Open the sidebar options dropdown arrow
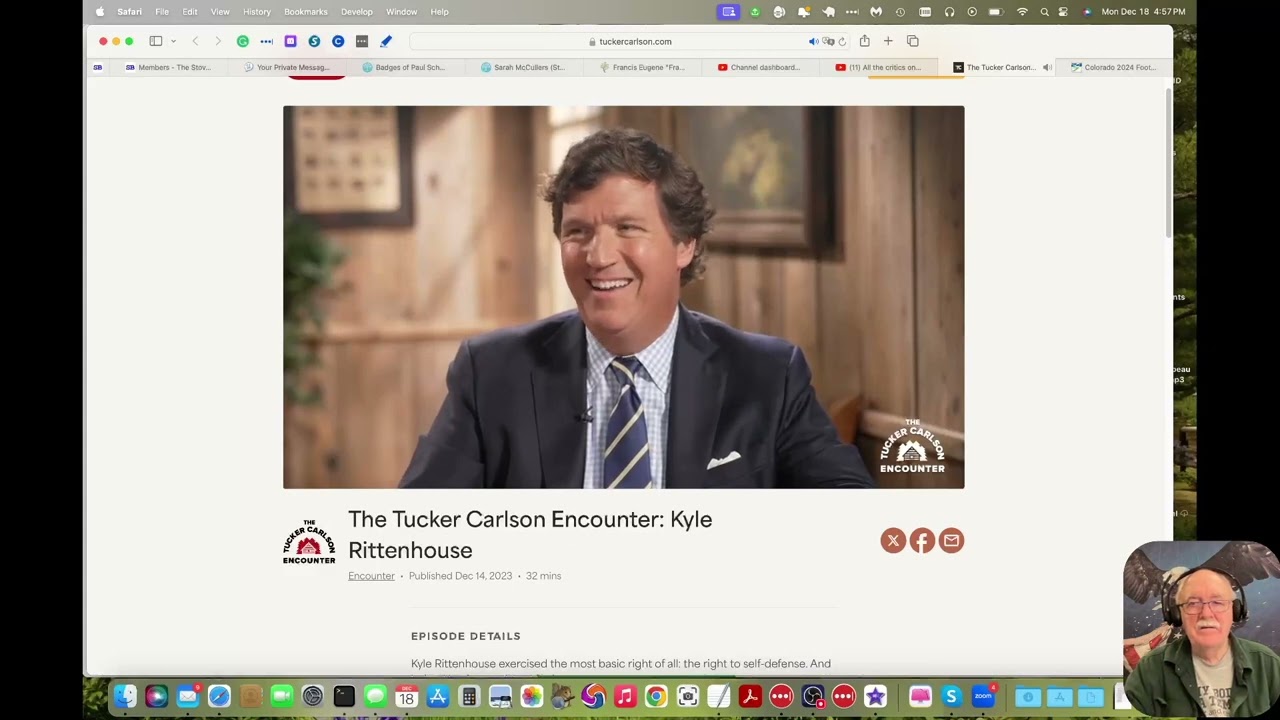The image size is (1280, 720). (173, 41)
